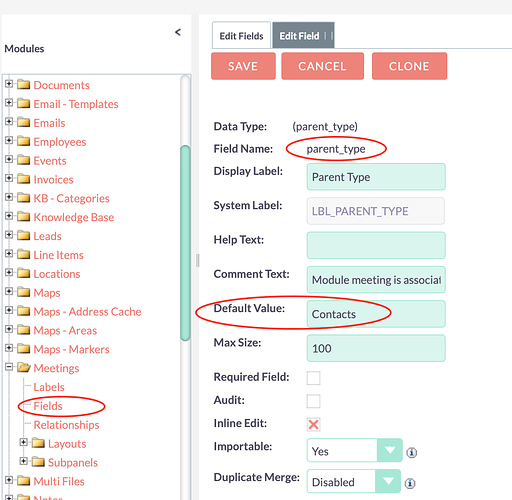Click the Invoices folder icon
Viewport: 512px width, 500px height.
tap(24, 179)
